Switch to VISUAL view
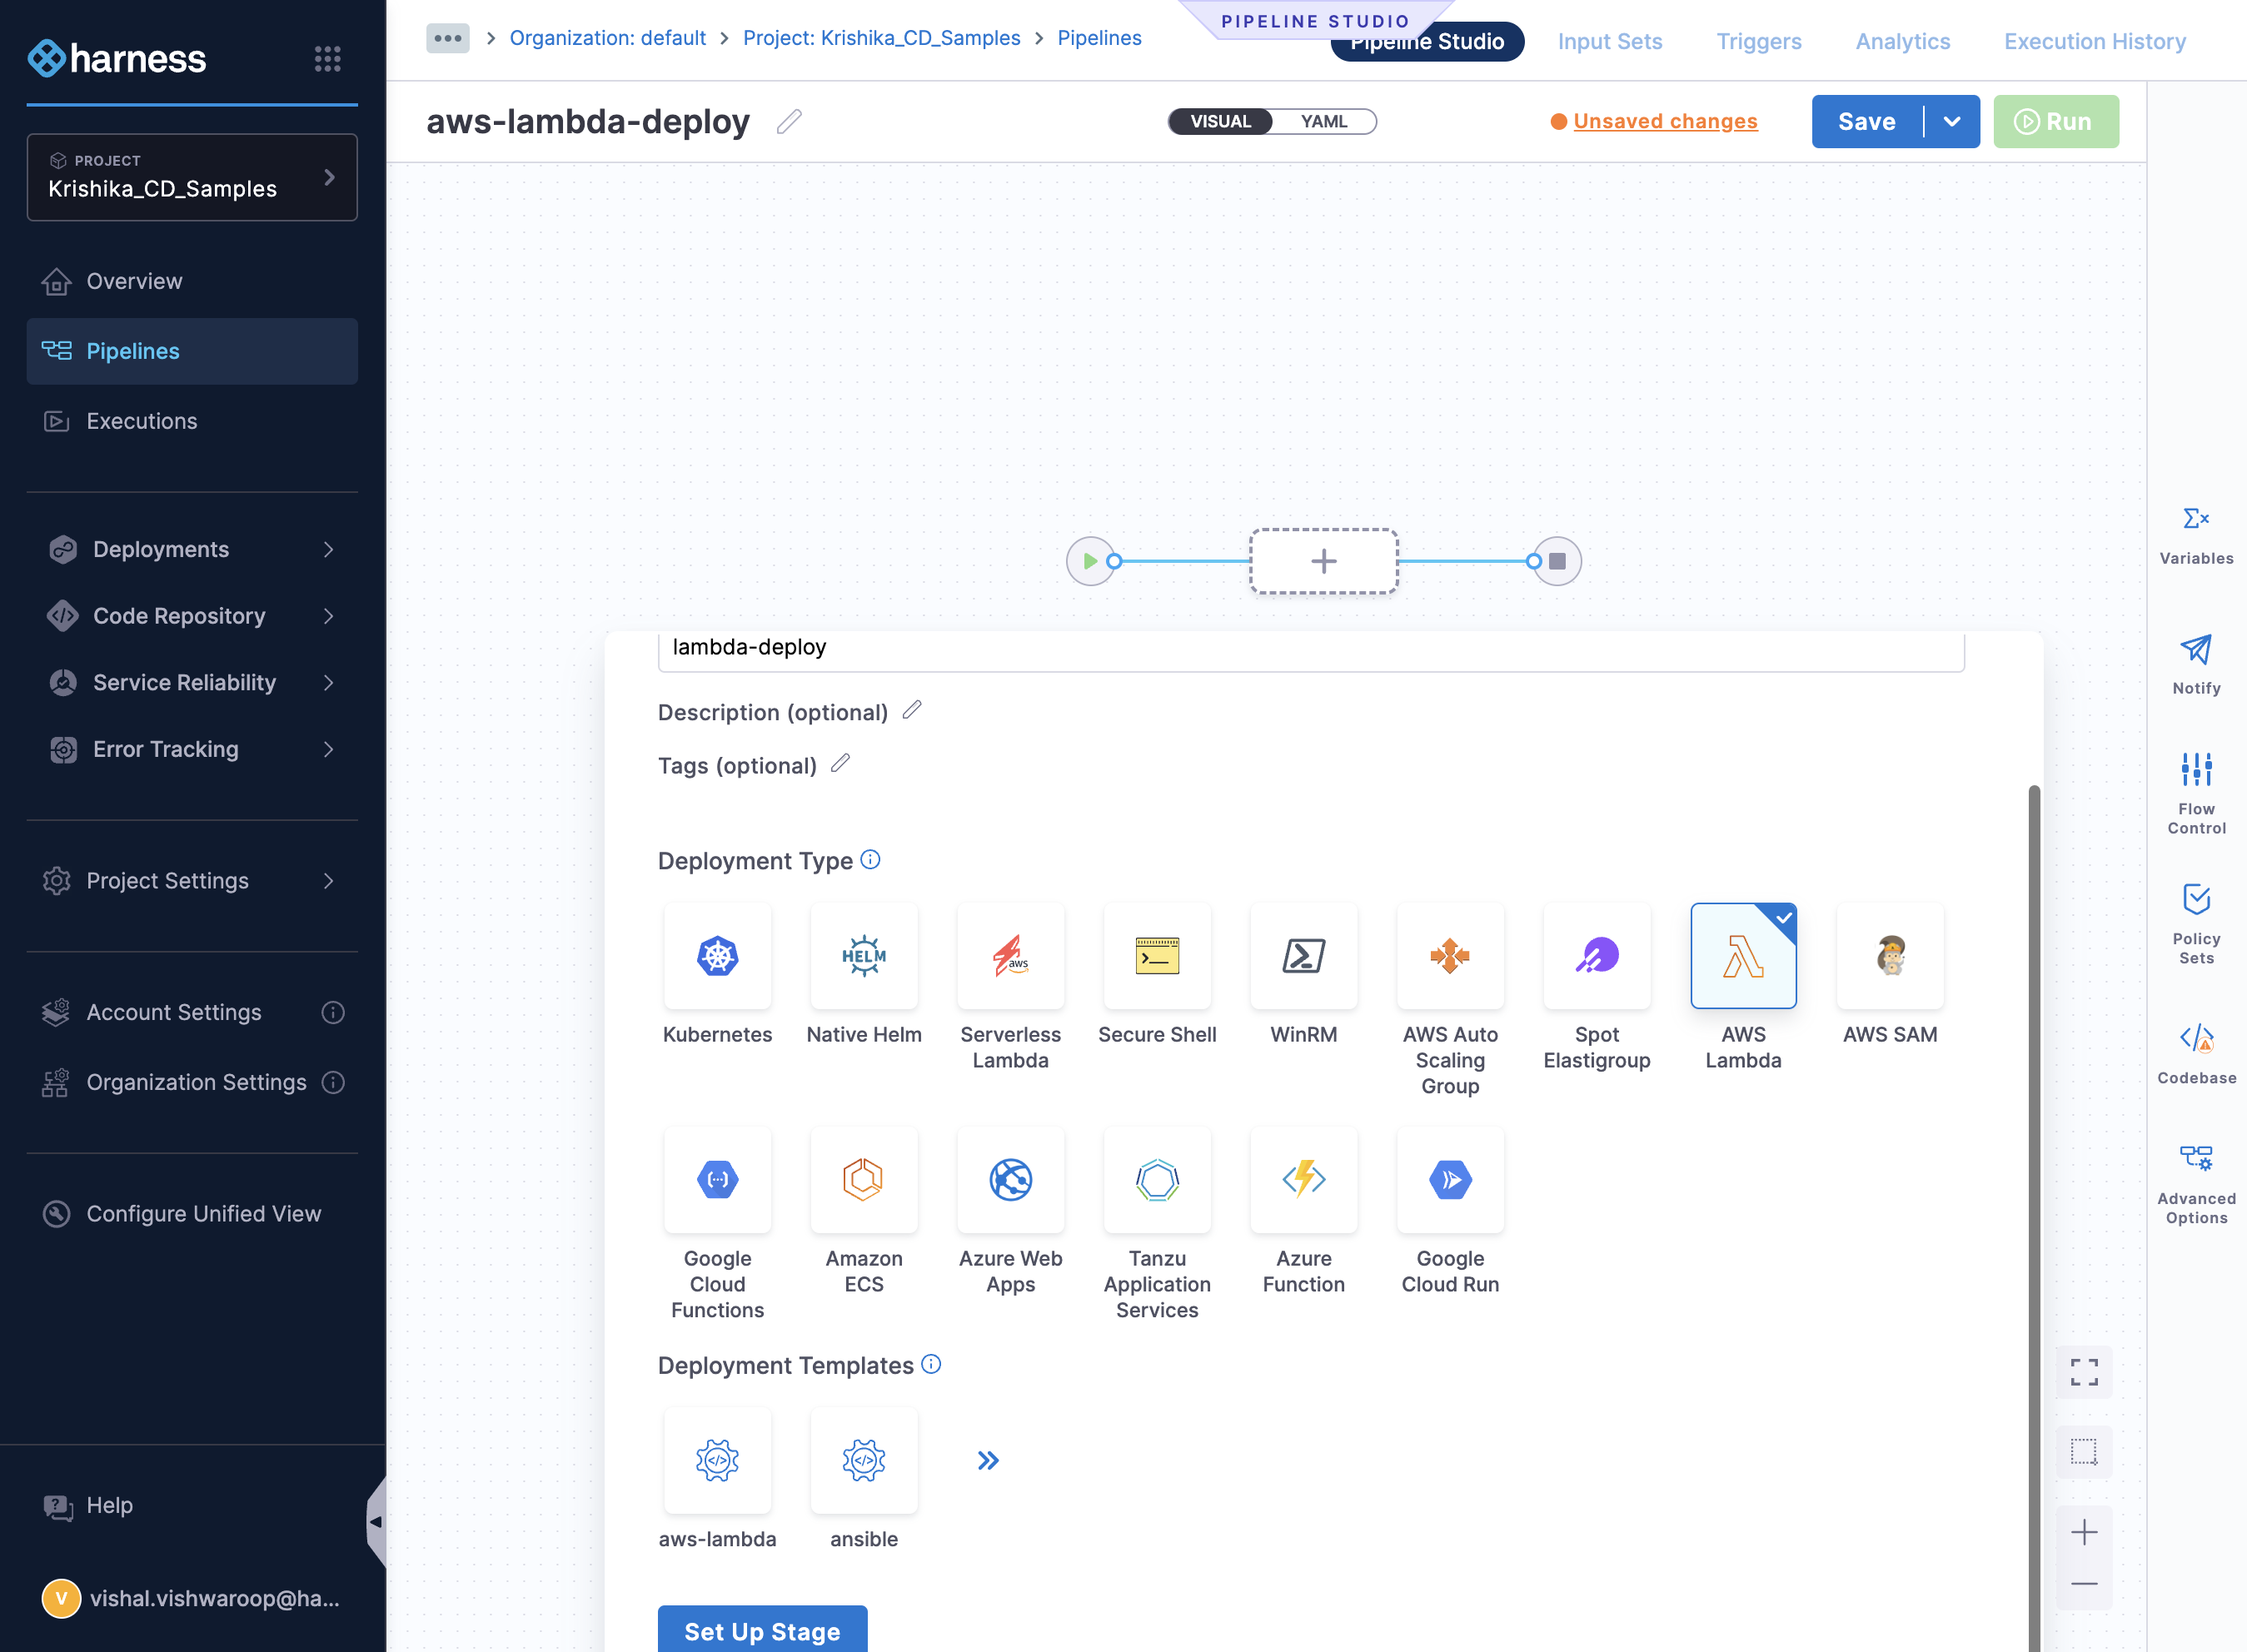 click(1220, 121)
